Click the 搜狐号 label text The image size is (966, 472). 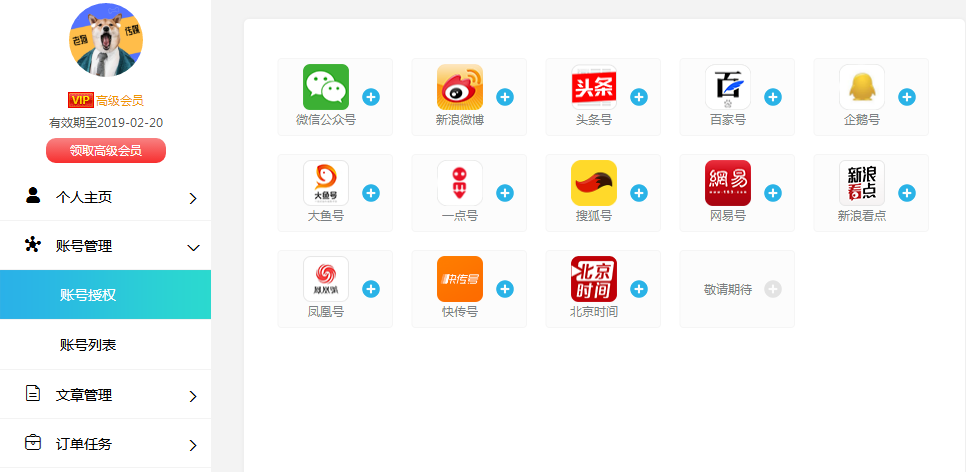coord(594,216)
